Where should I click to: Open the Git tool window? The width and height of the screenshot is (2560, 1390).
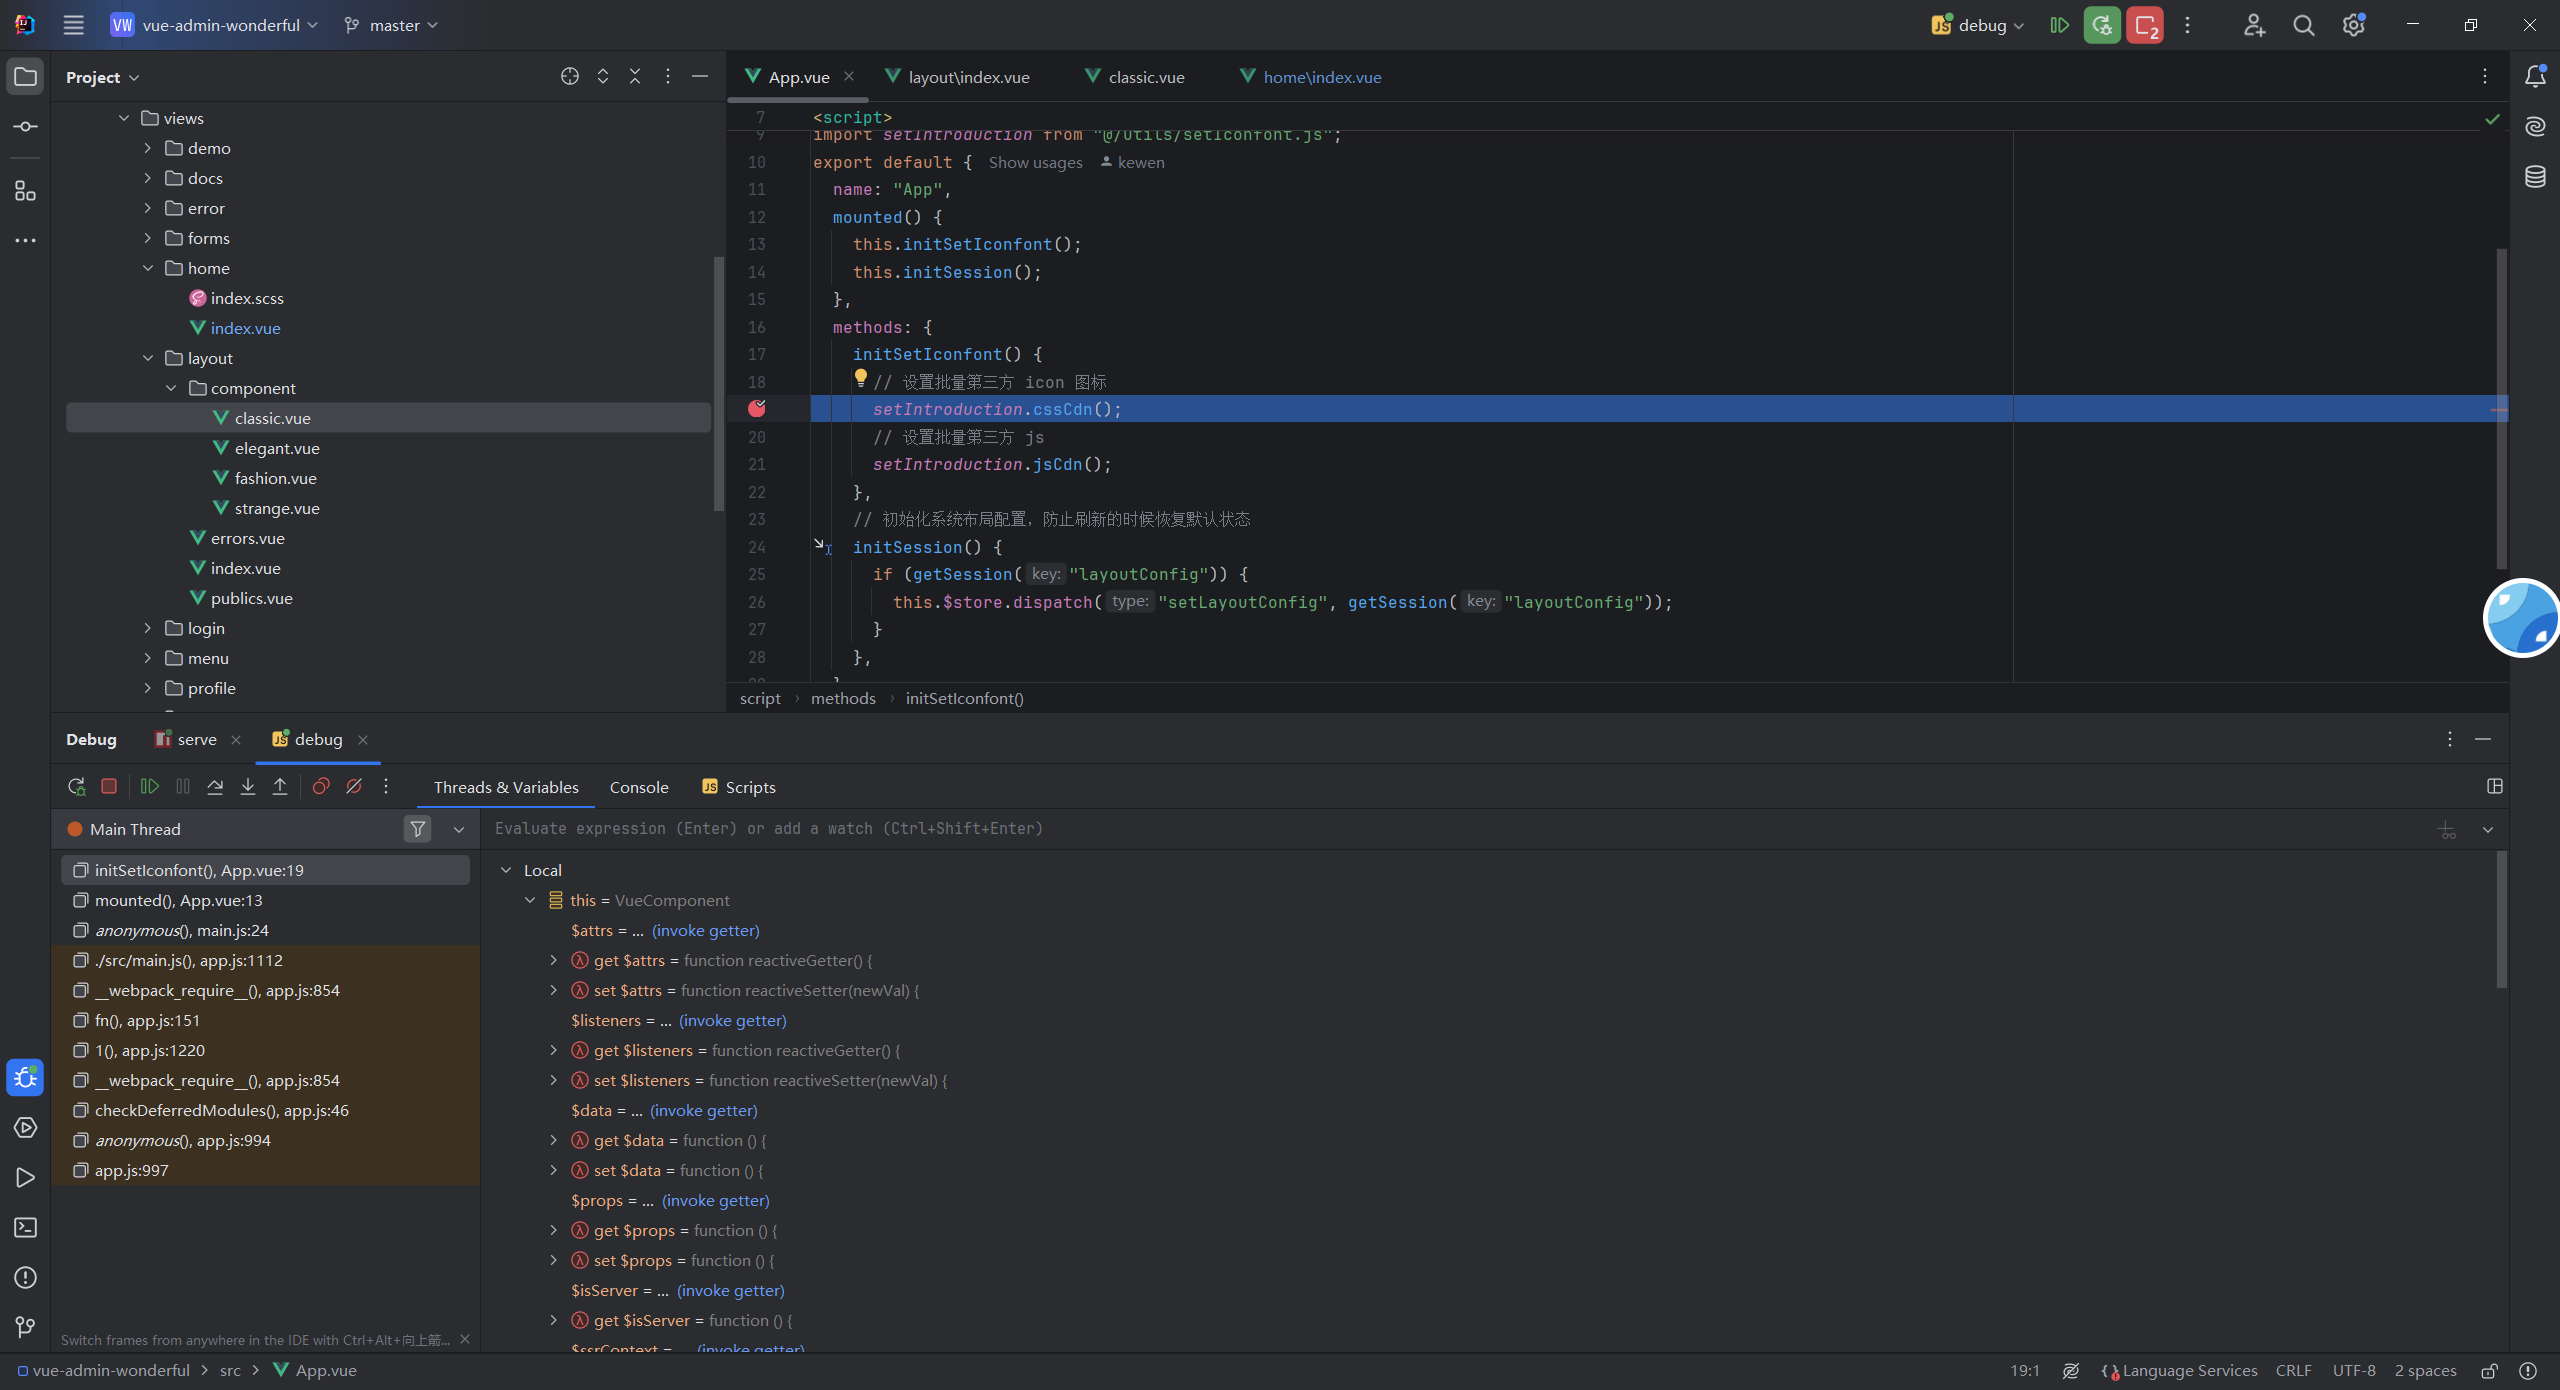pos(25,1328)
